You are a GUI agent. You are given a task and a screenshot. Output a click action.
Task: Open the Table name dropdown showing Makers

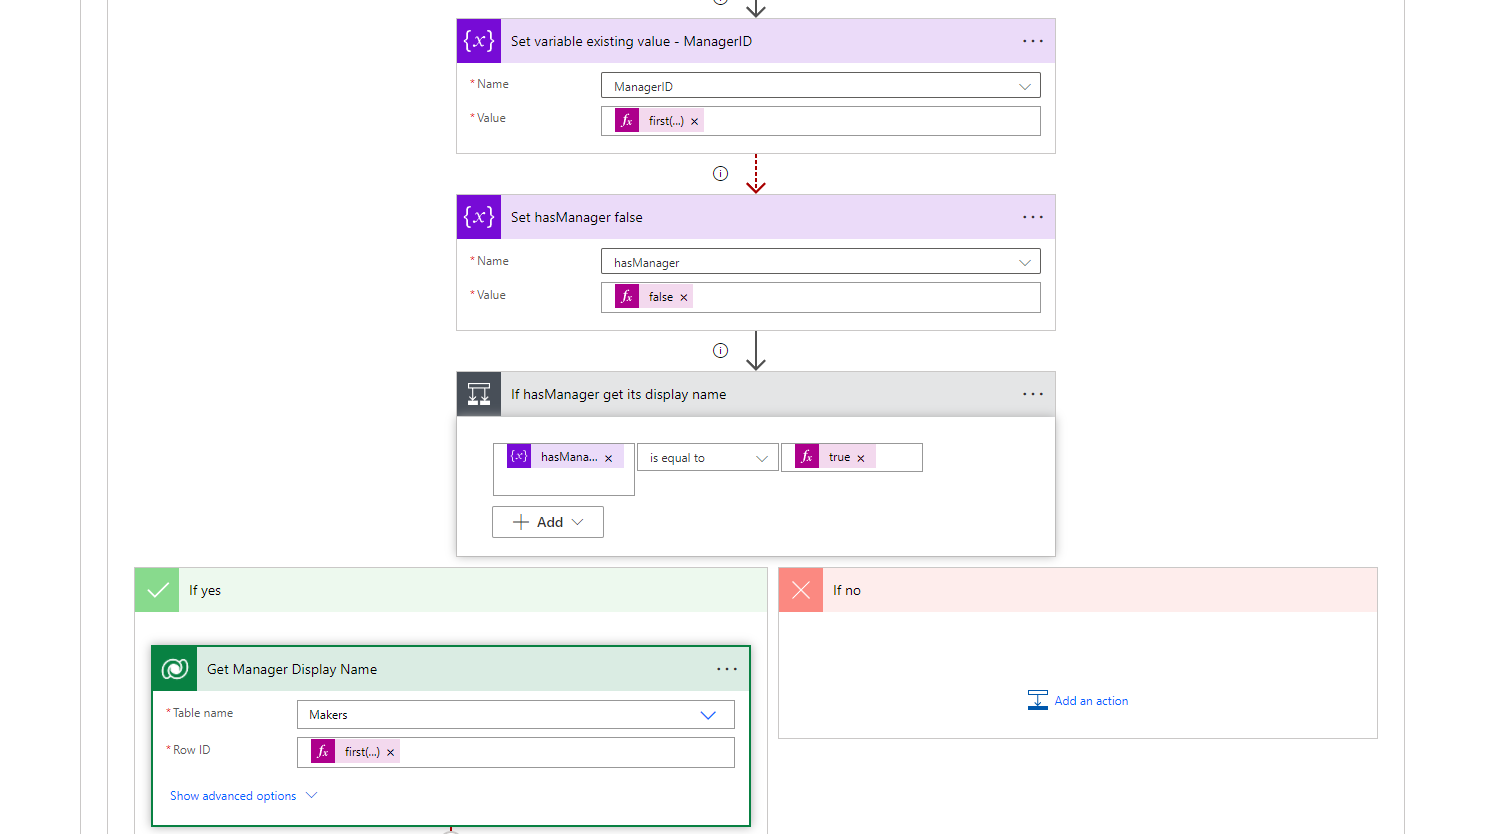click(709, 714)
